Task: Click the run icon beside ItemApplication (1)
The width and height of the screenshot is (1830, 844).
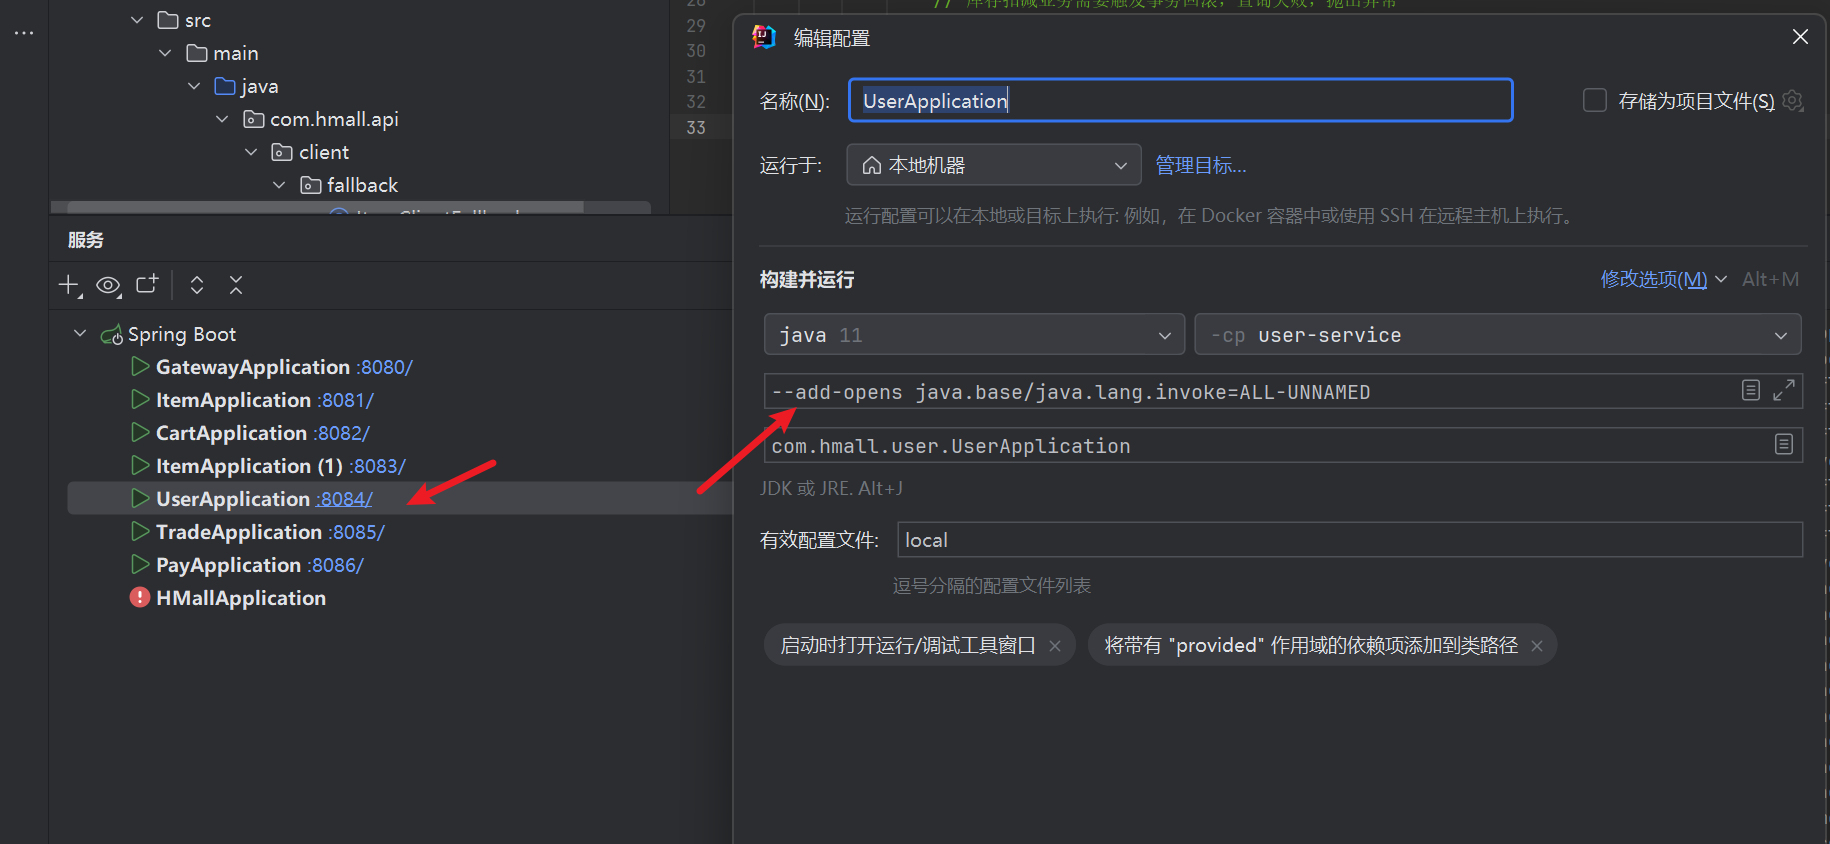Action: [140, 466]
